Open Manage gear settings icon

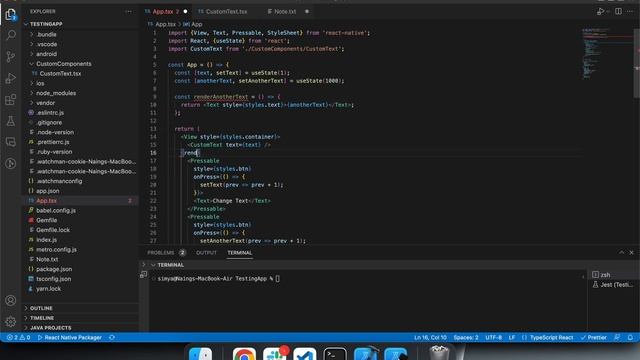(11, 322)
